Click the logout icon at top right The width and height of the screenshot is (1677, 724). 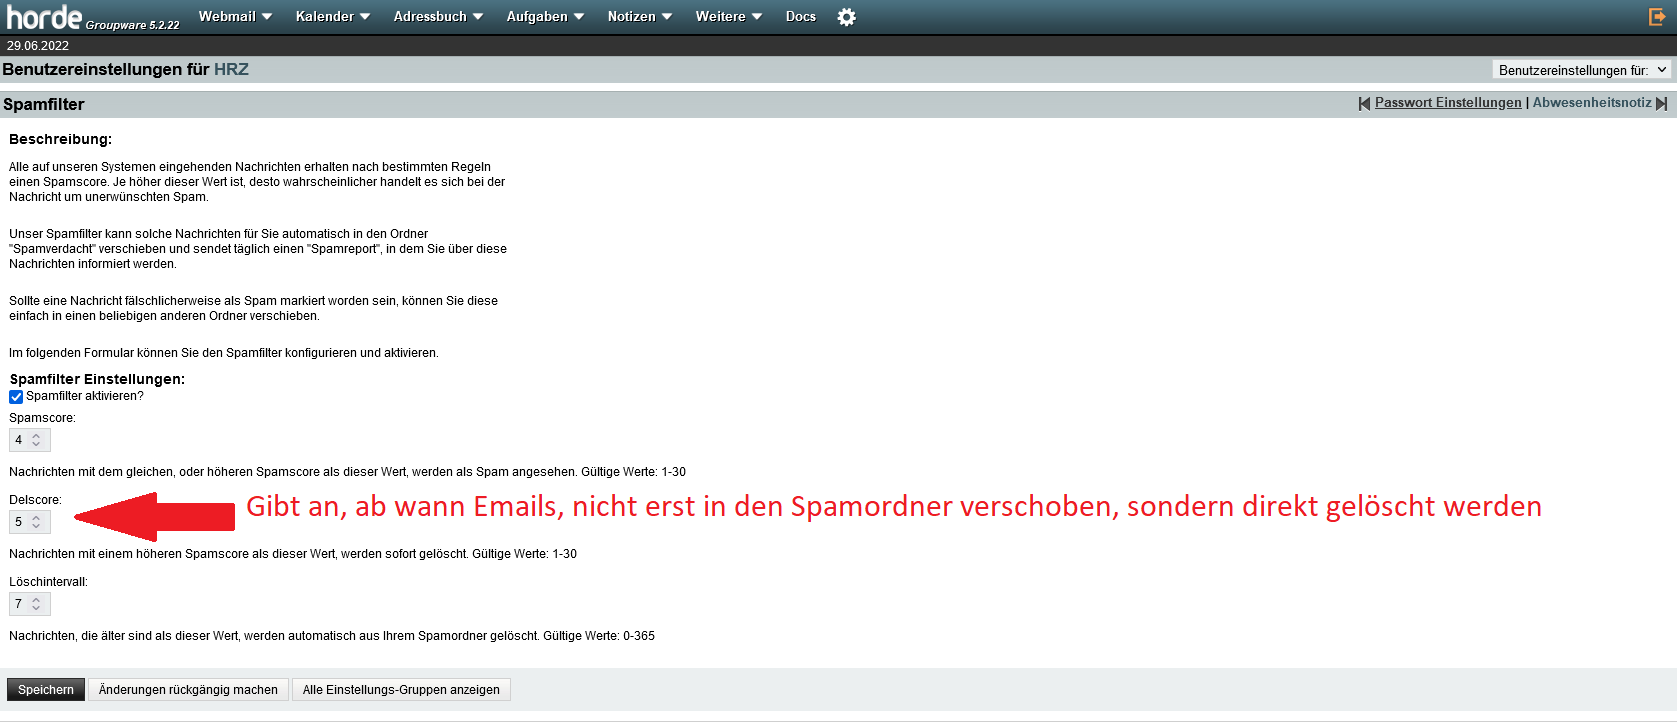(x=1656, y=17)
